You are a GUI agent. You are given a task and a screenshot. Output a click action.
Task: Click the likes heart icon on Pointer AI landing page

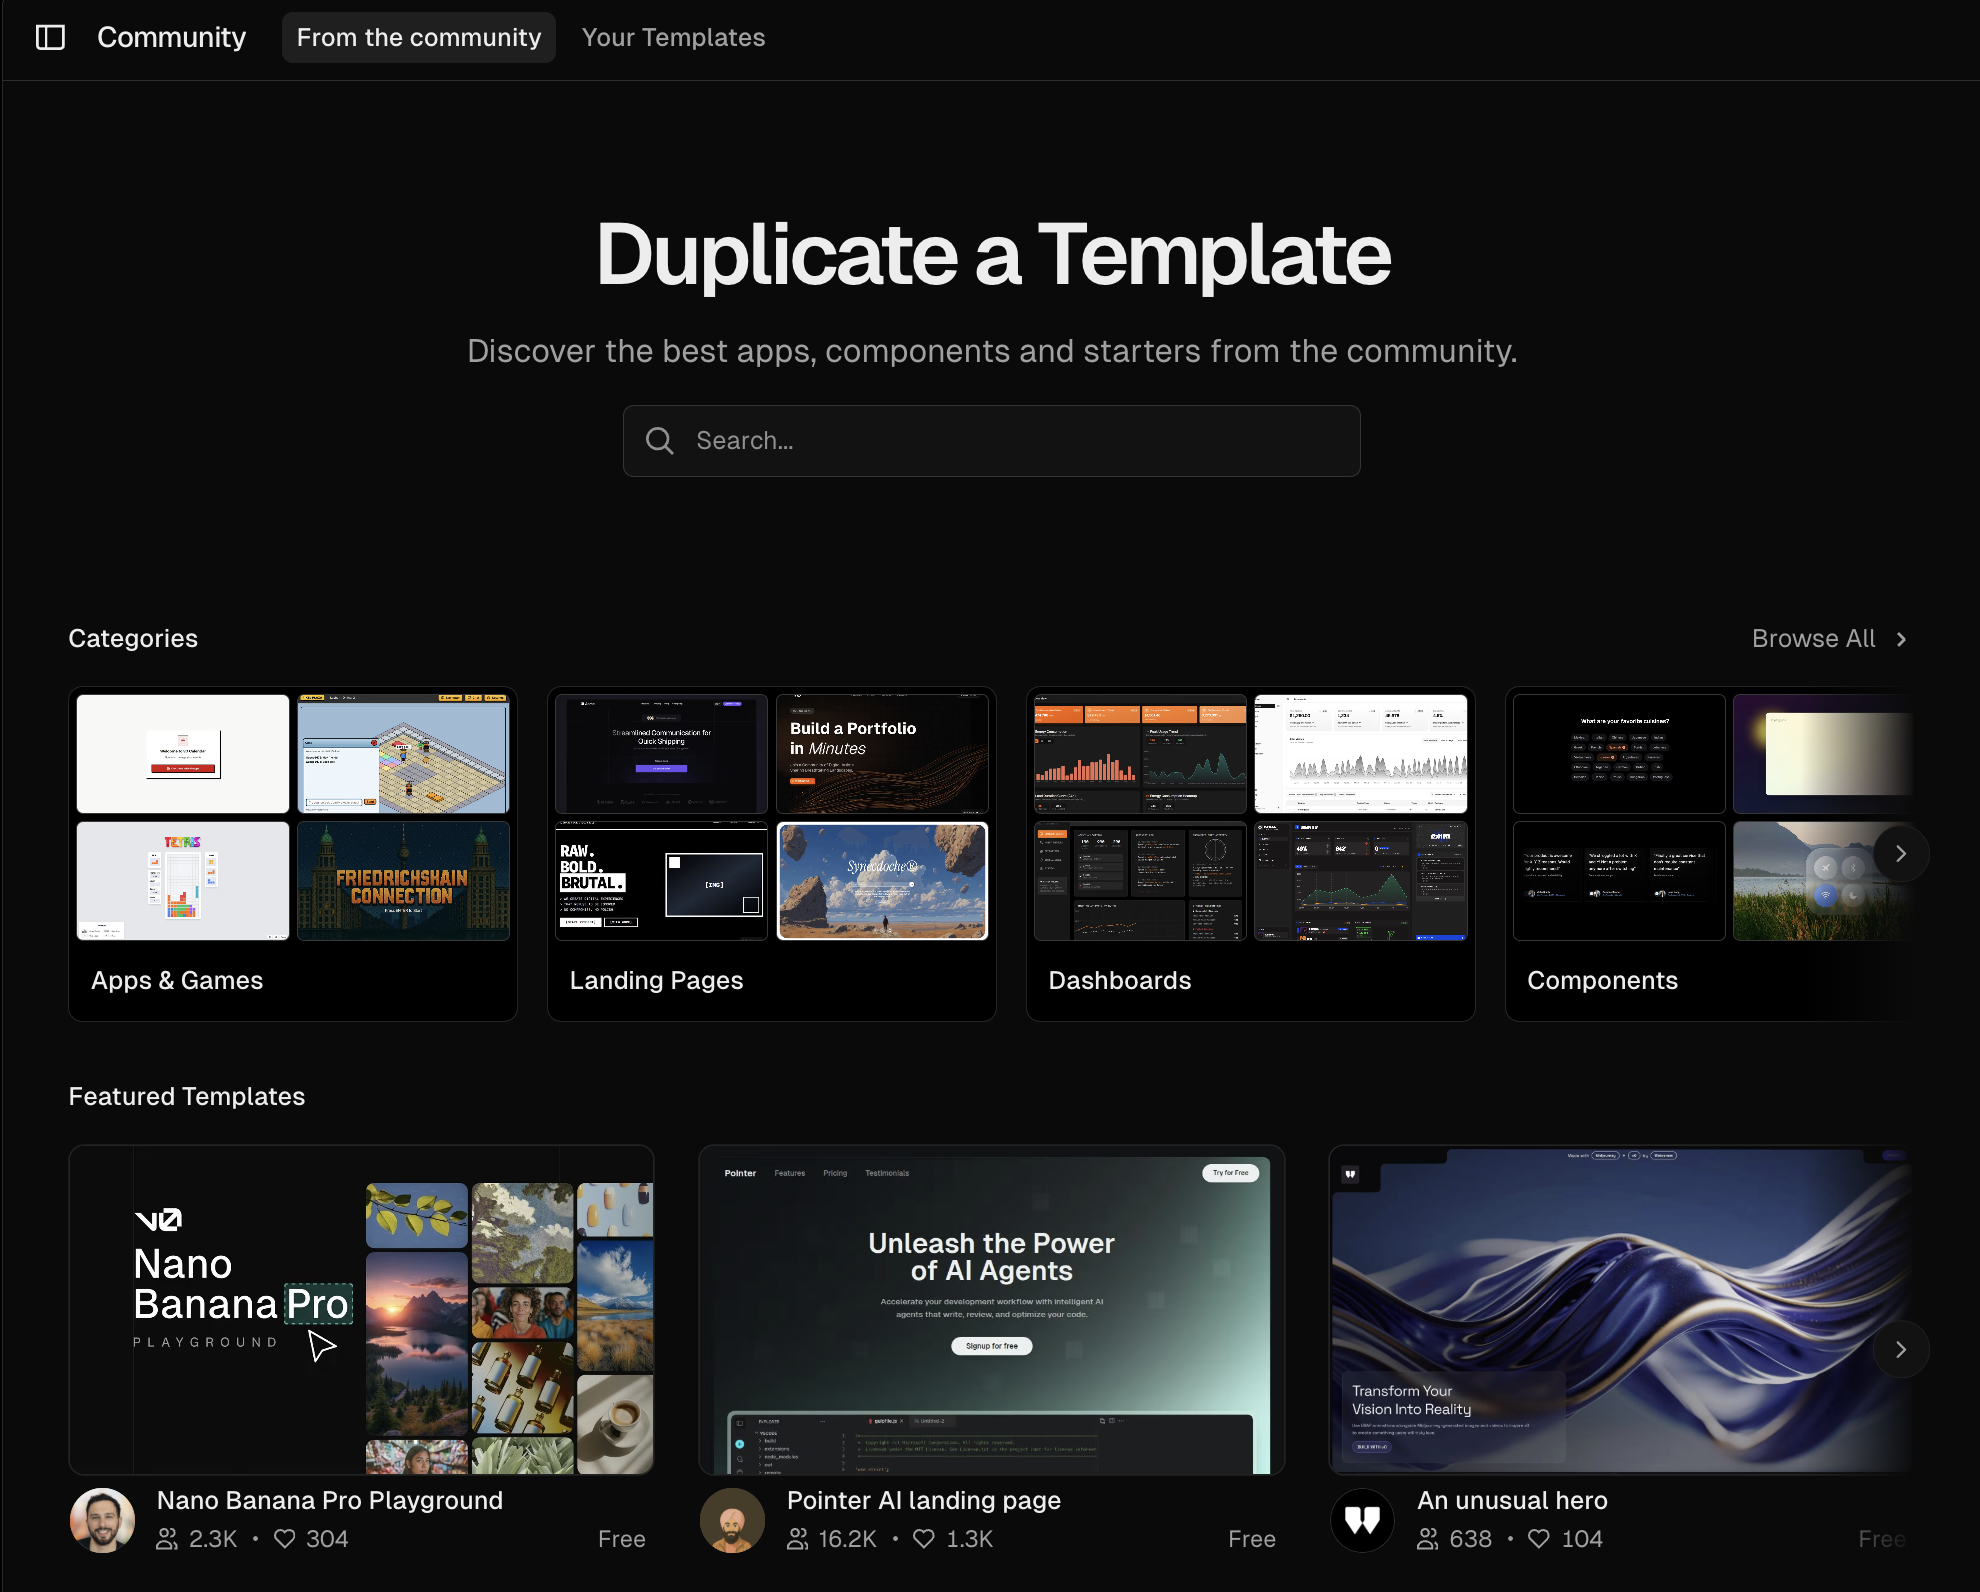click(x=923, y=1539)
